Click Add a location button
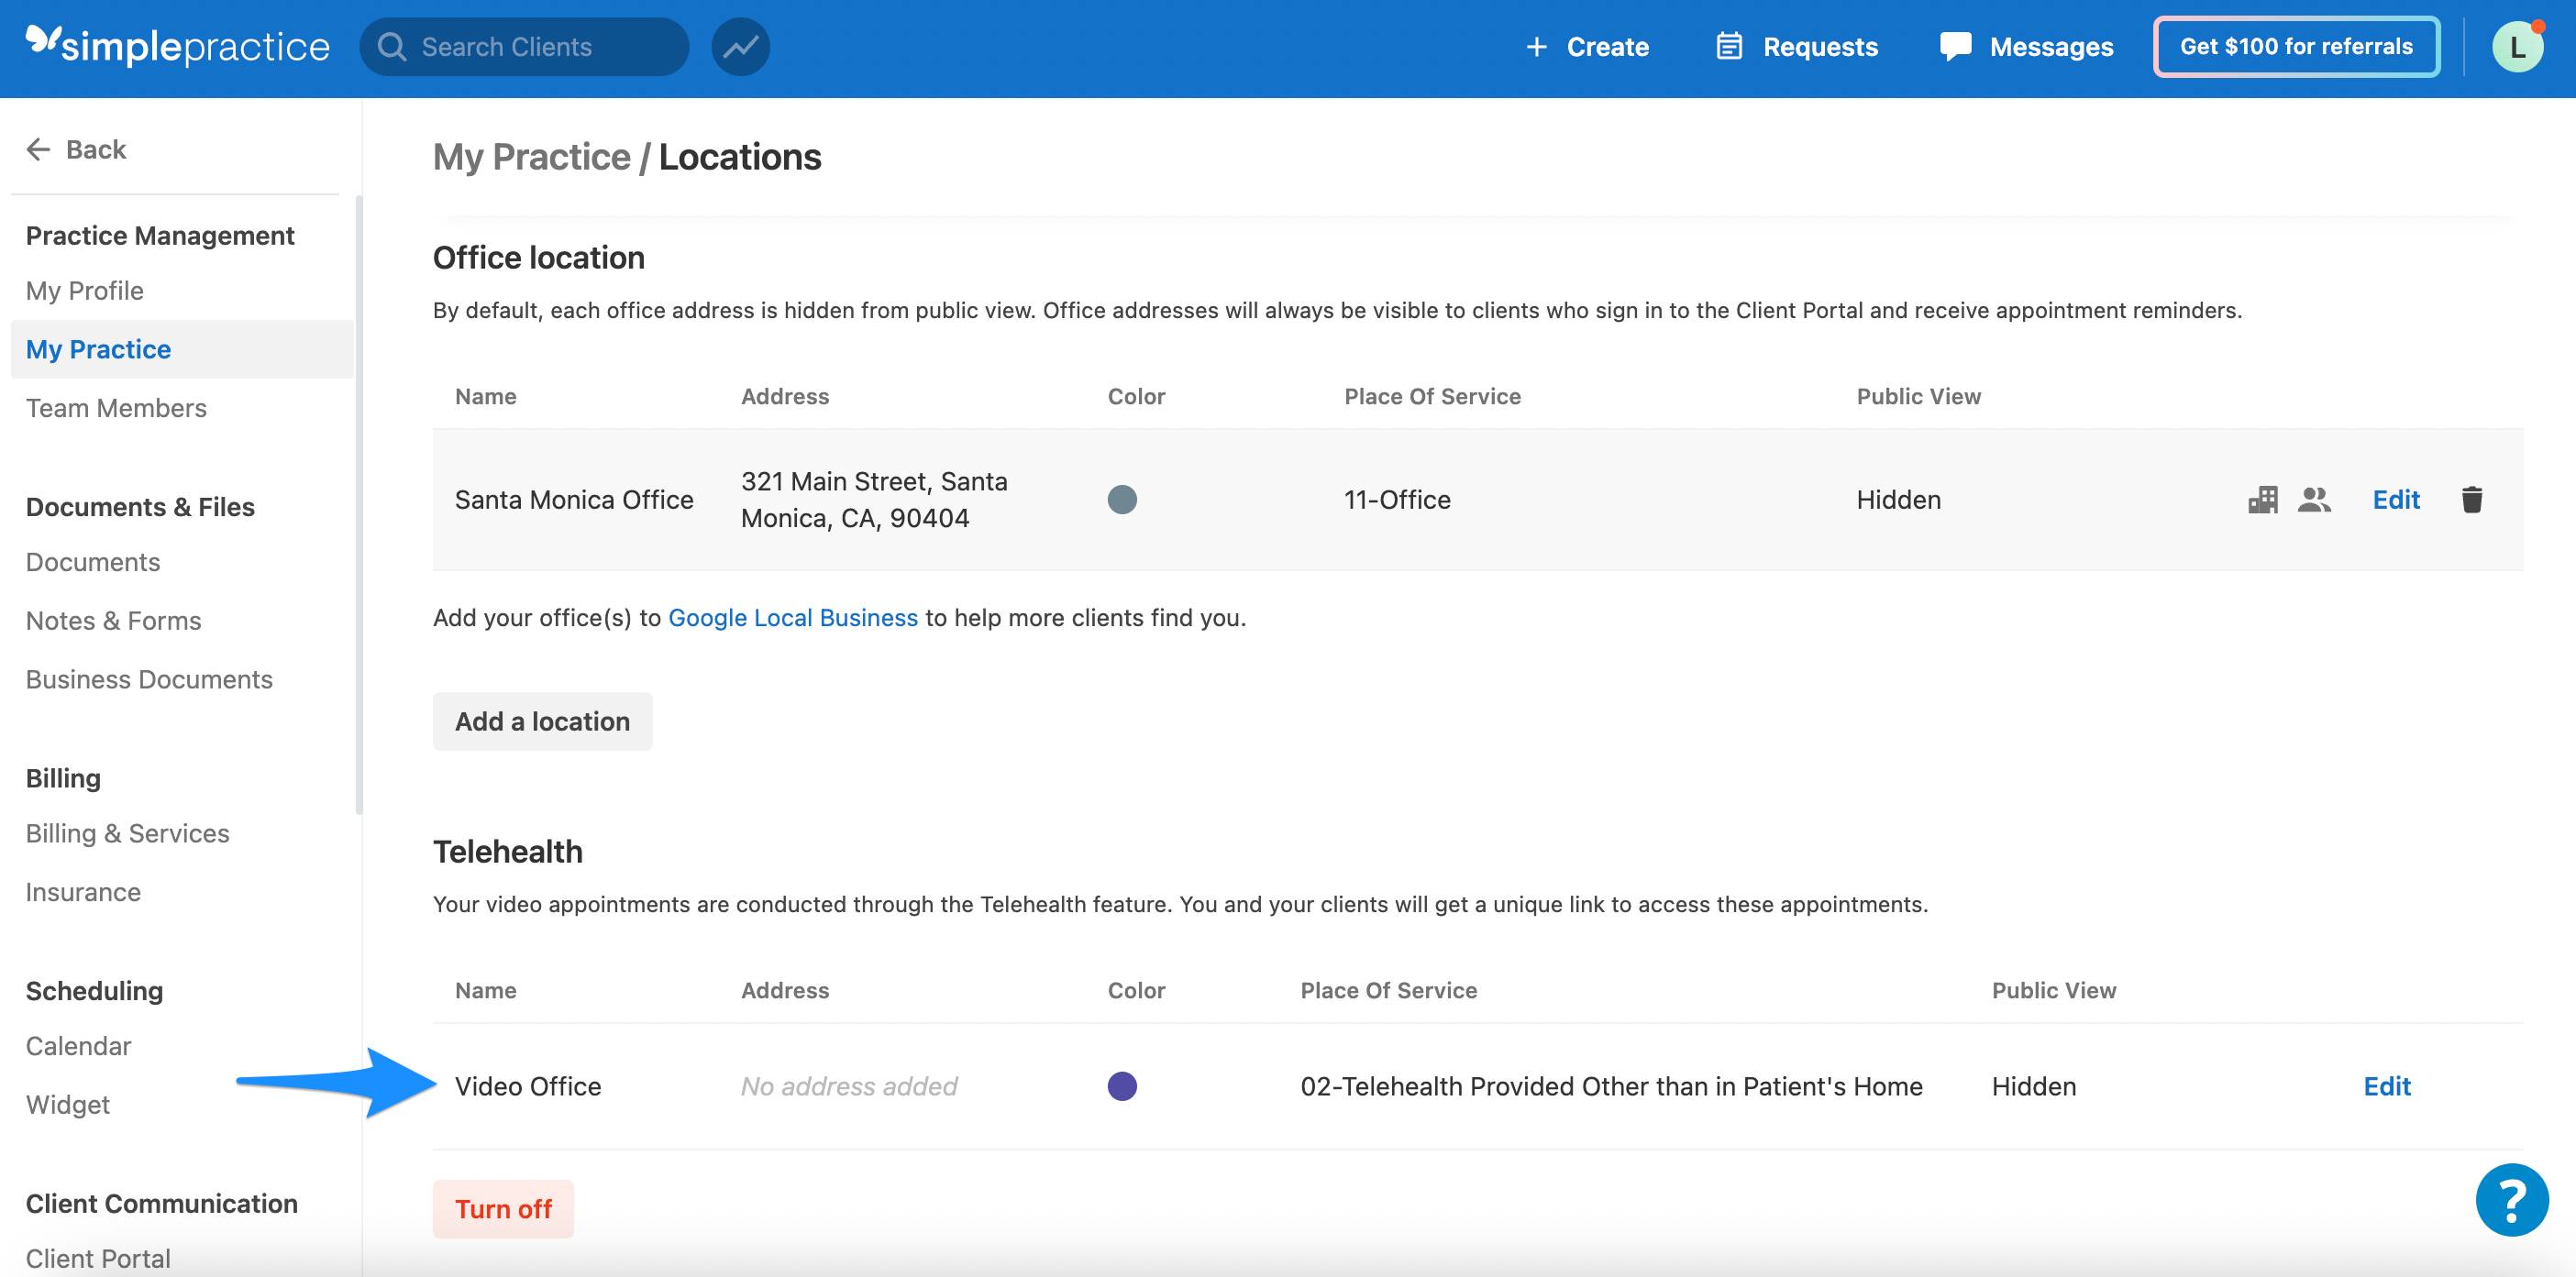The width and height of the screenshot is (2576, 1277). [x=542, y=721]
